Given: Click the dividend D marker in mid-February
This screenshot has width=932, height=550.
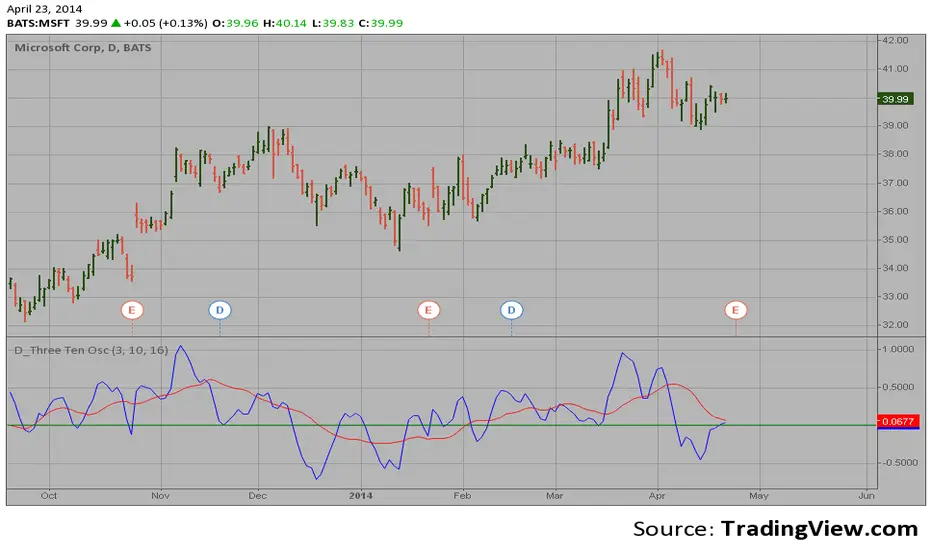Looking at the screenshot, I should coord(511,310).
